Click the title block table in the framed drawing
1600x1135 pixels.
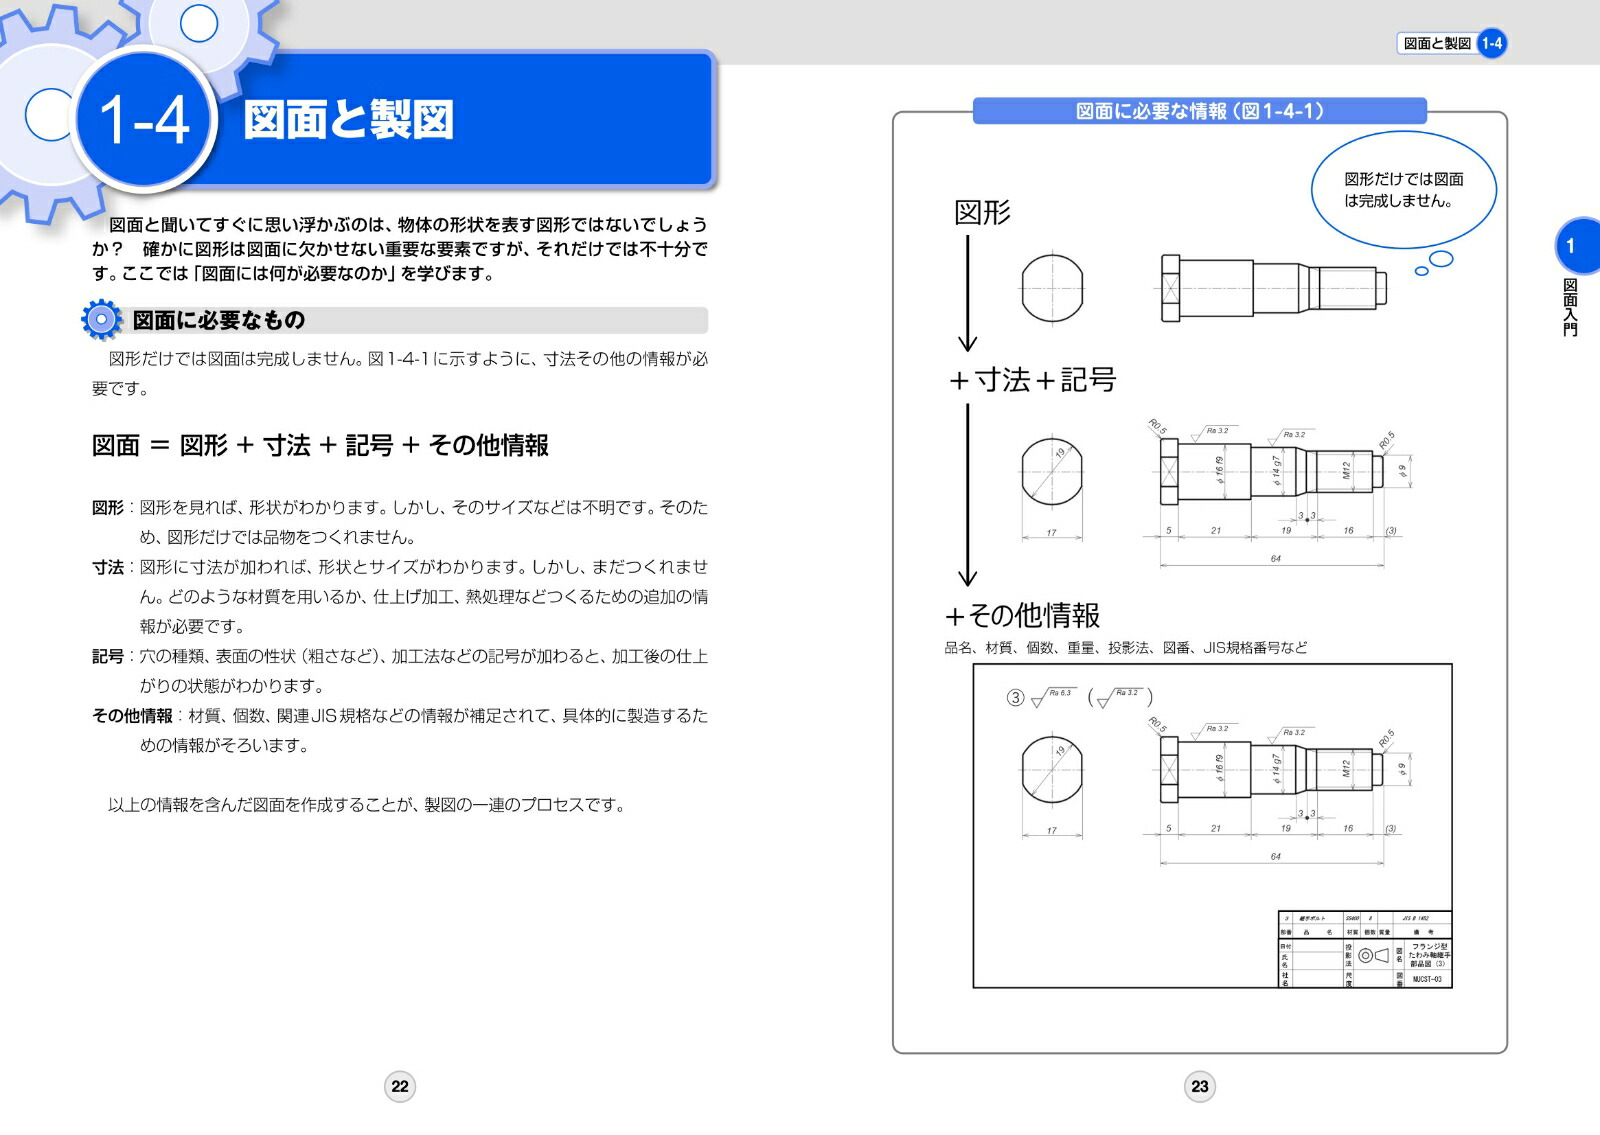pyautogui.click(x=1365, y=949)
